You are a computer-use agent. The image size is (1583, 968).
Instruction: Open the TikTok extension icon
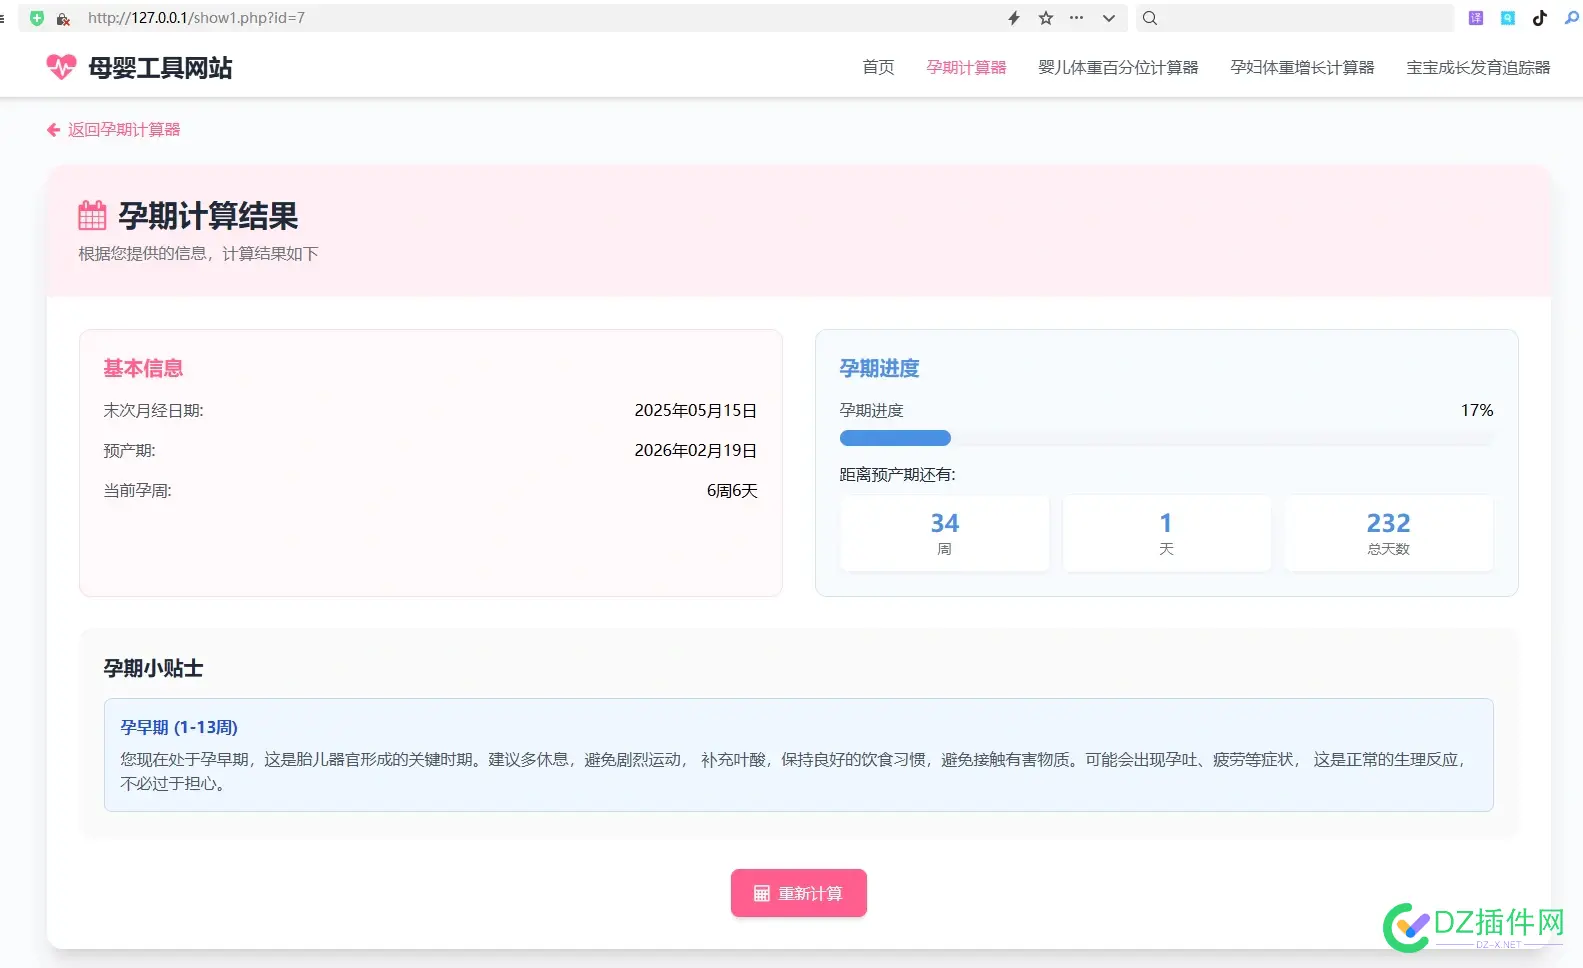coord(1540,18)
